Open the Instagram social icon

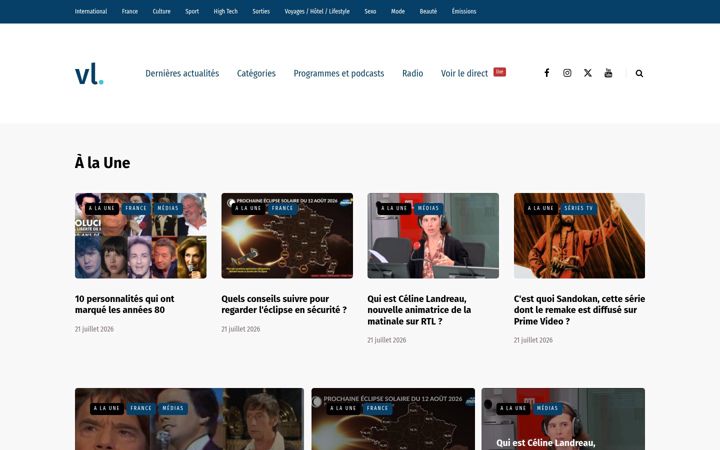click(x=567, y=73)
